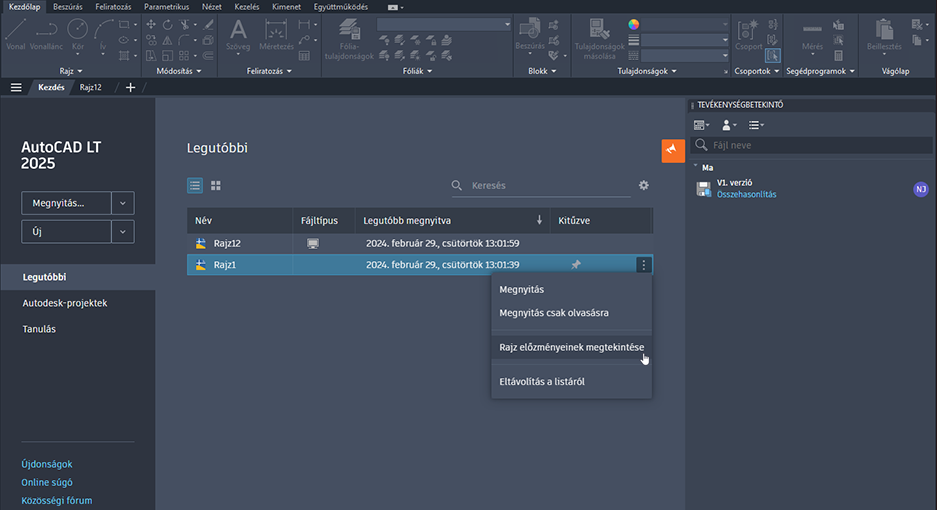Click the Új new drawing button
This screenshot has height=510, width=937.
[66, 232]
